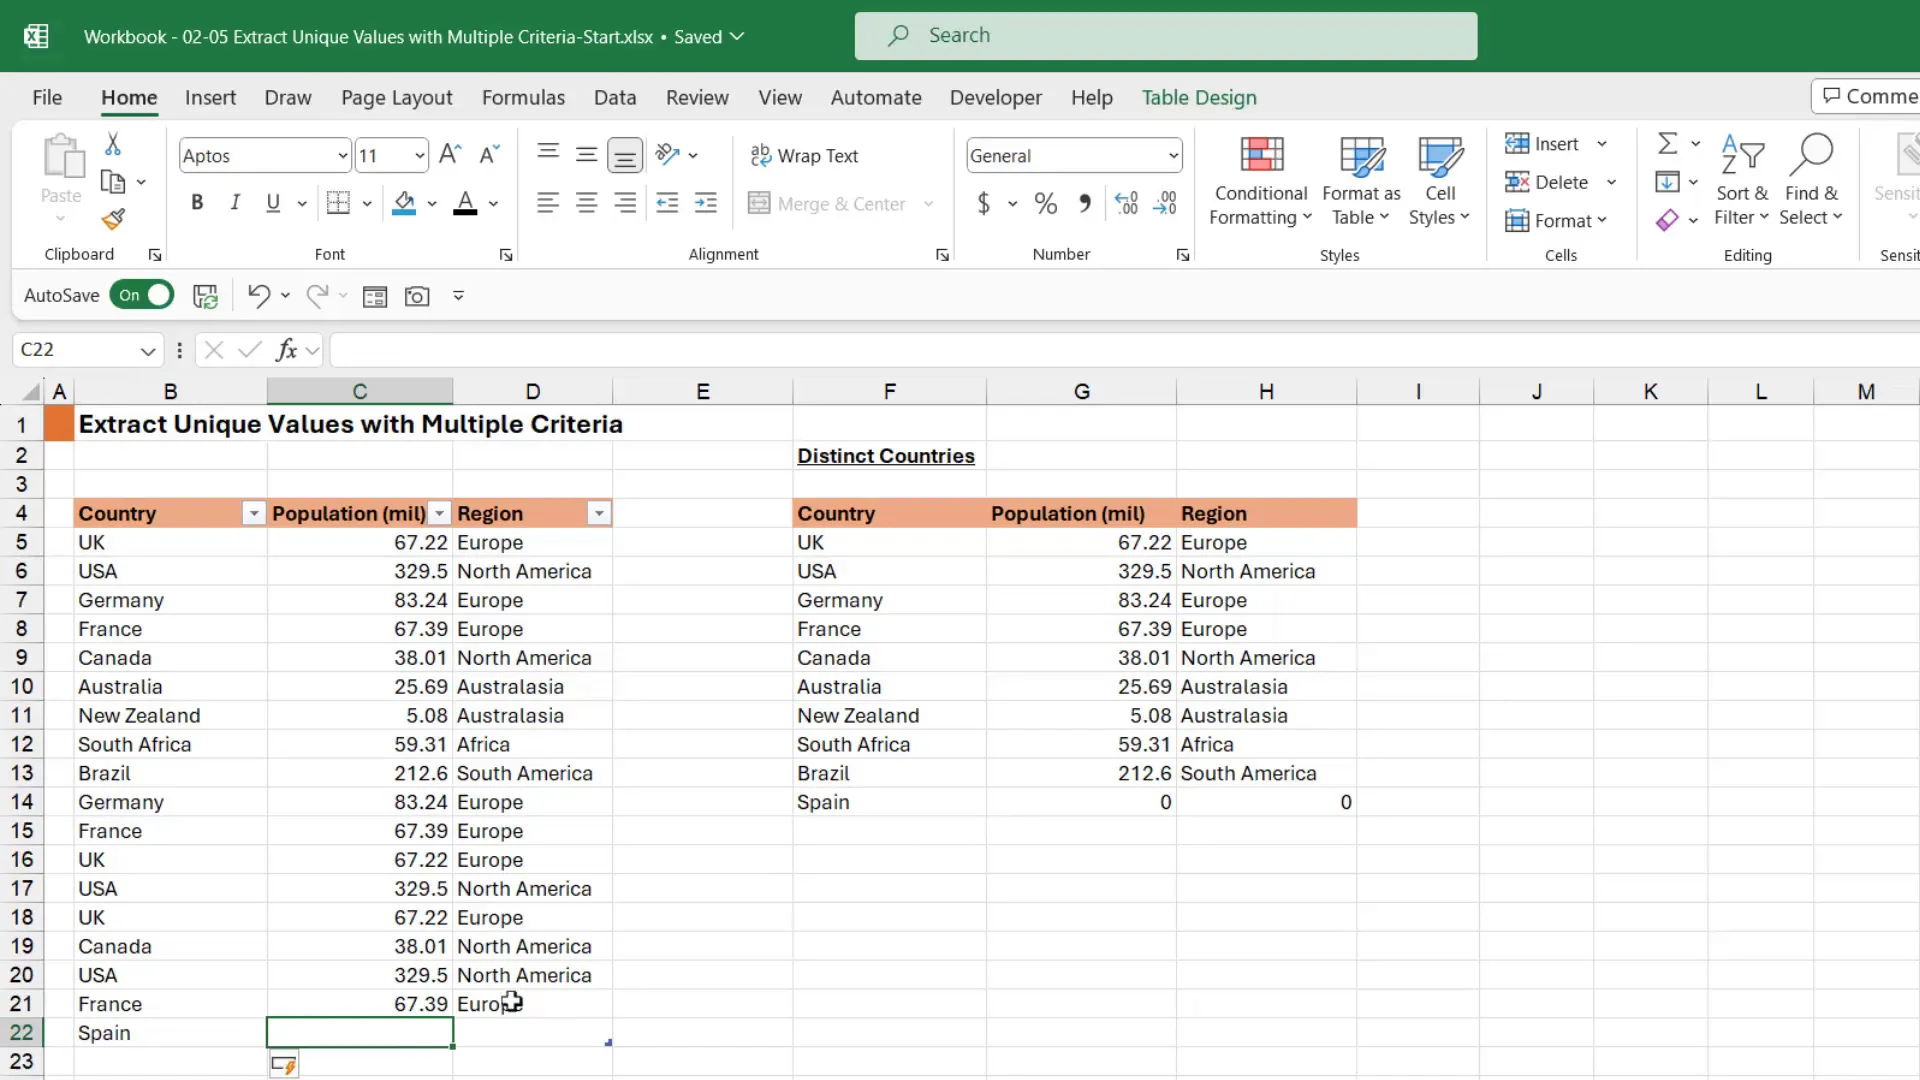
Task: Click the Search box
Action: 1165,36
